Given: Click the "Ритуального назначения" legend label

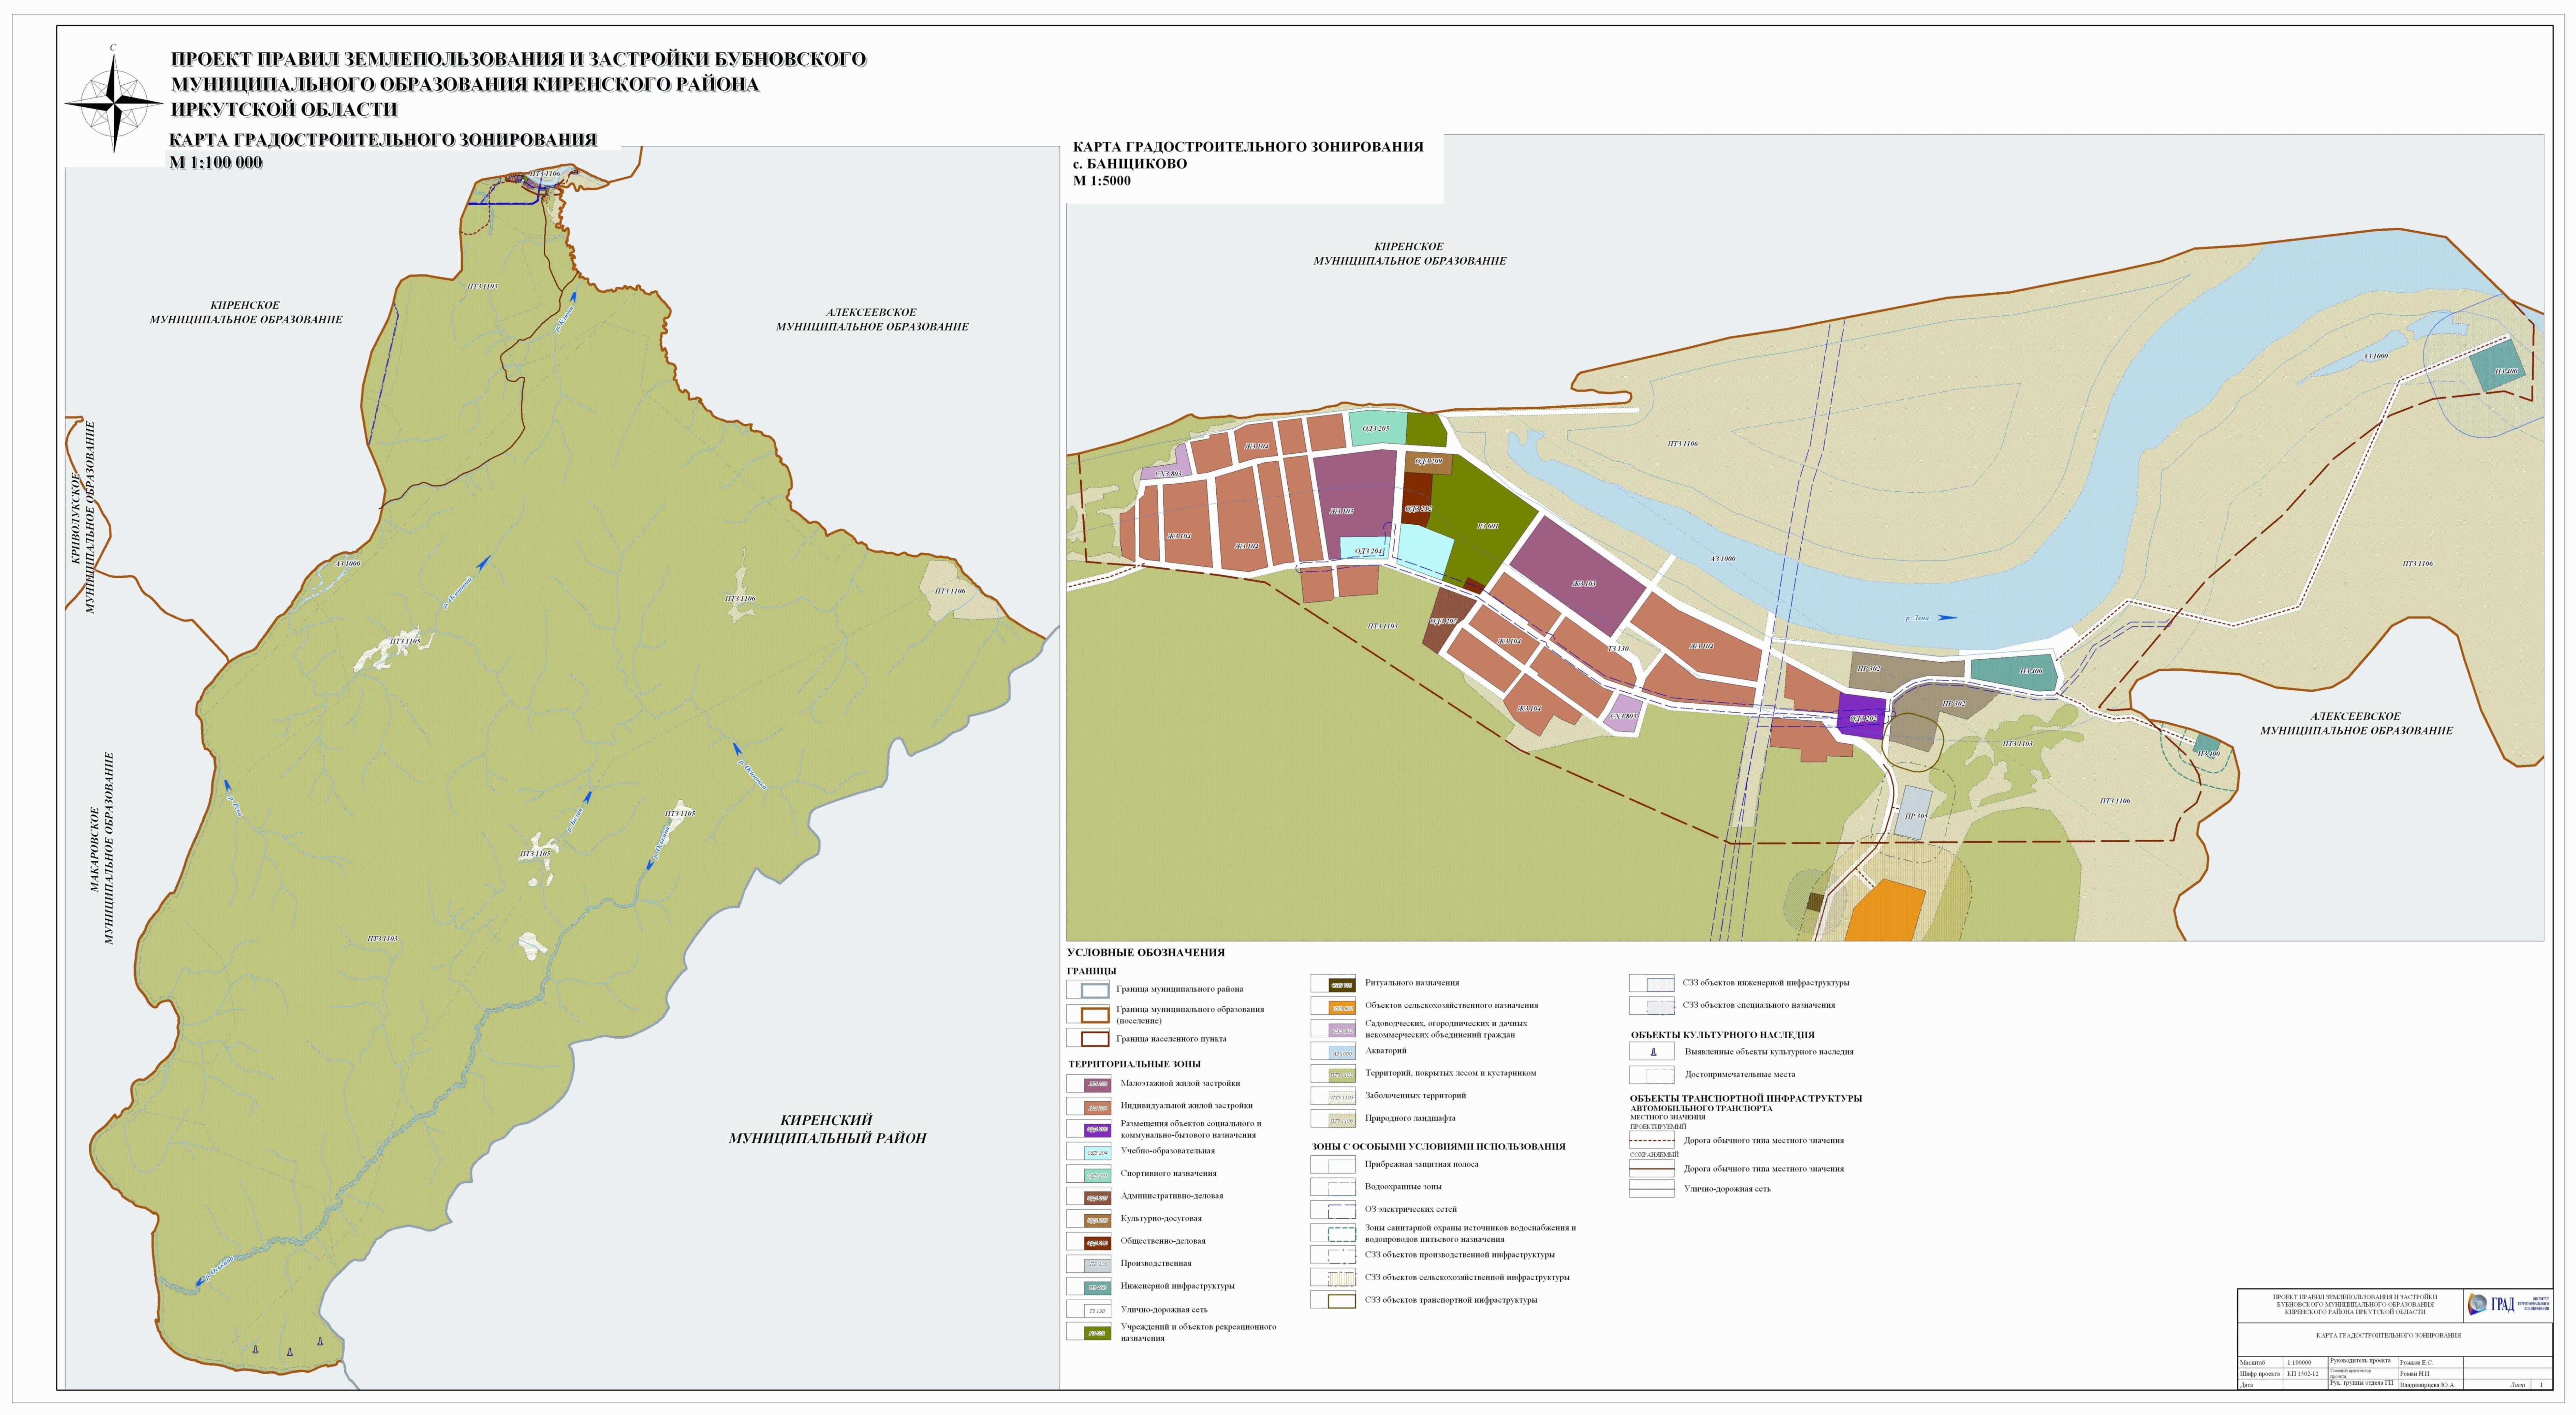Looking at the screenshot, I should (1412, 983).
